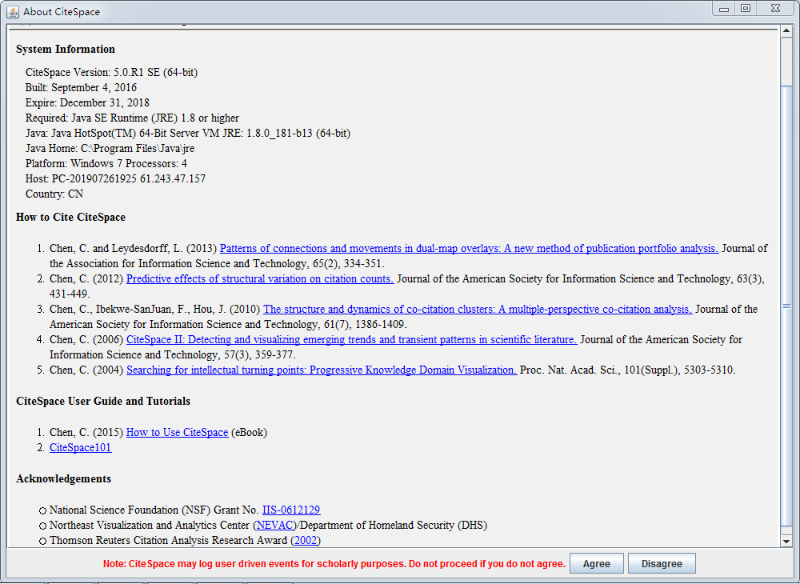The image size is (800, 584).
Task: Open the NSF grant IIS-0612129 link
Action: 291,510
